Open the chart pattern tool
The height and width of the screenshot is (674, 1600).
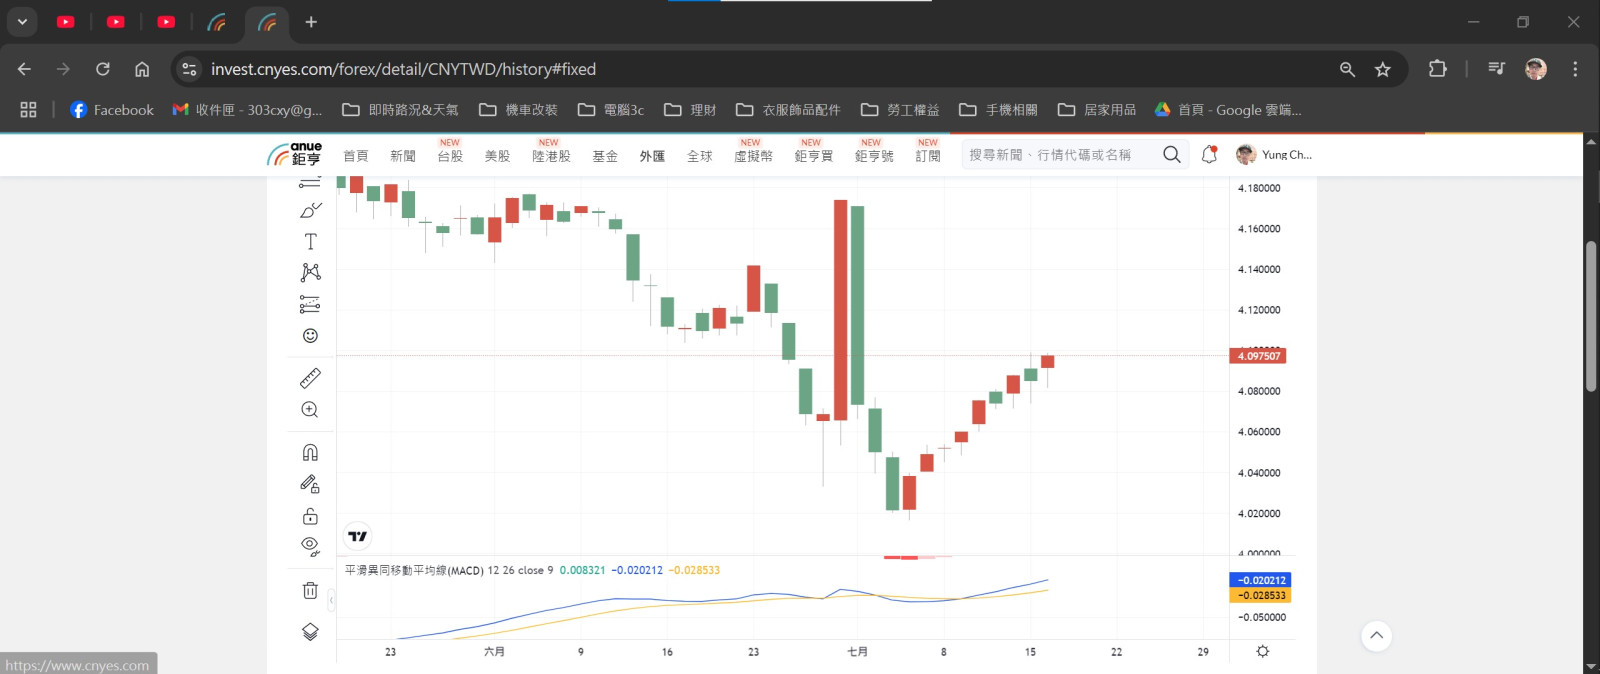[310, 273]
